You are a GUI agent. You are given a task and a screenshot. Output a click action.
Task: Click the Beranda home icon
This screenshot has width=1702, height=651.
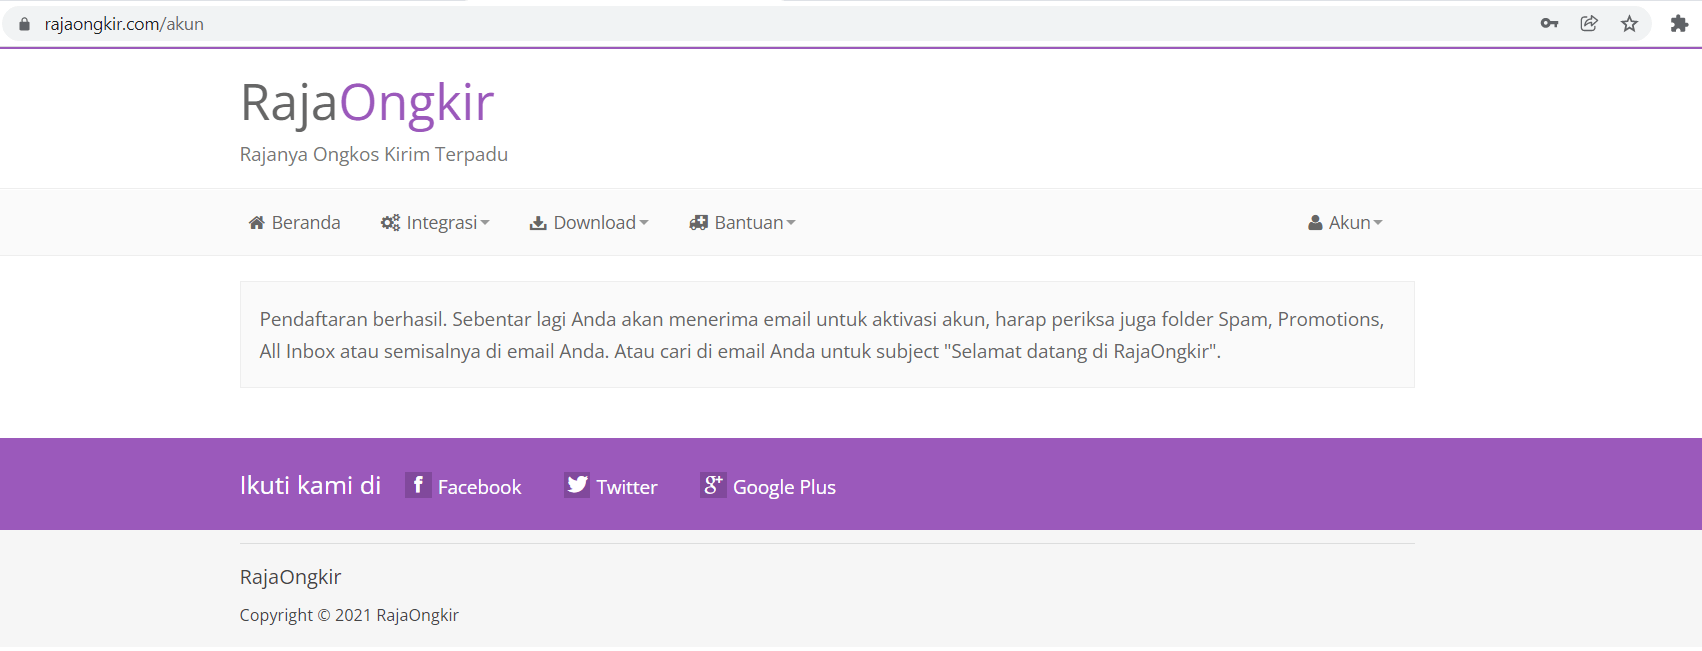[x=257, y=223]
